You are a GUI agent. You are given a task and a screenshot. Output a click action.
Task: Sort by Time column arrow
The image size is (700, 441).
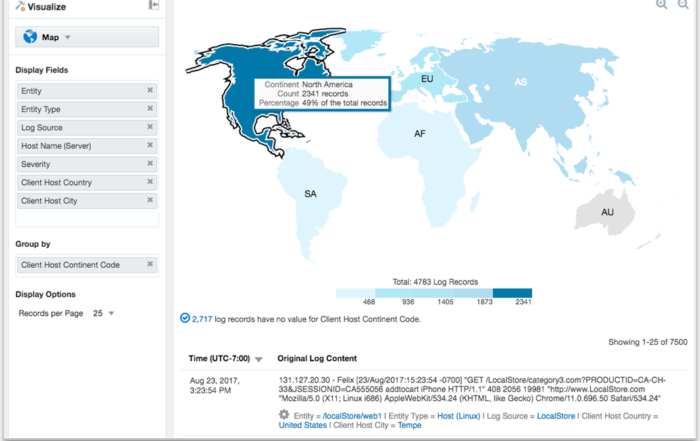(x=258, y=359)
